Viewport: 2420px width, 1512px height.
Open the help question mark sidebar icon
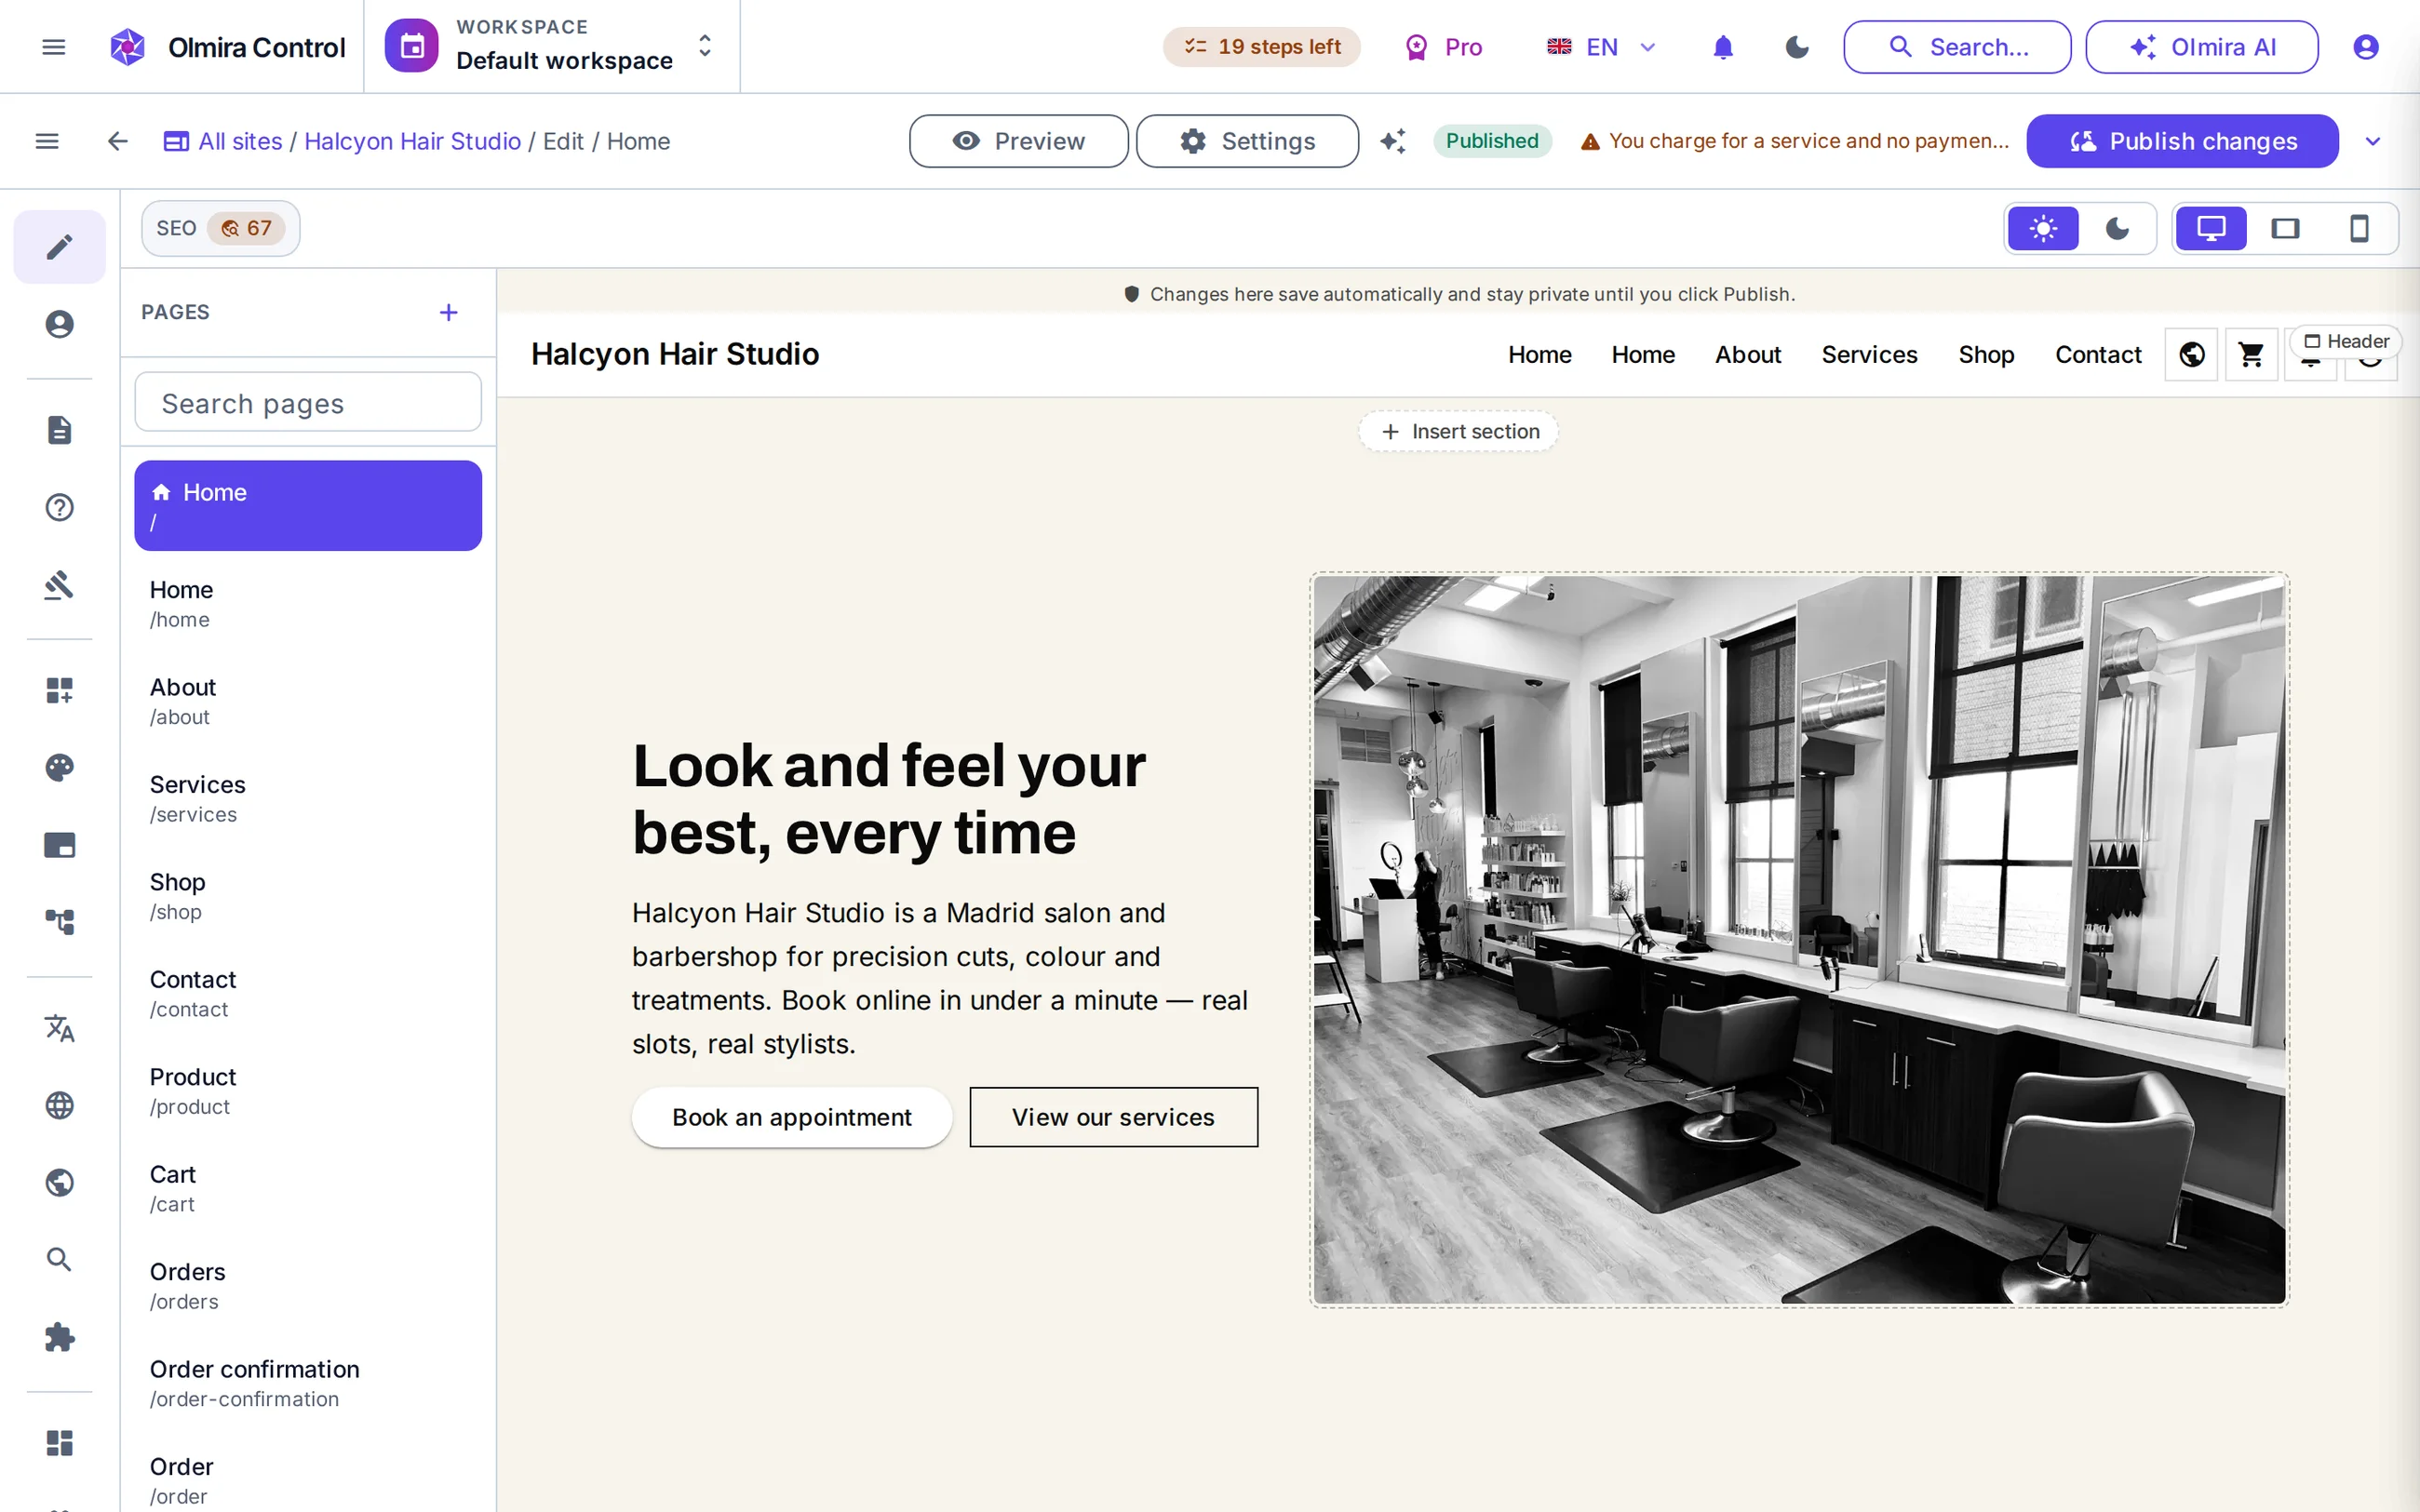59,508
